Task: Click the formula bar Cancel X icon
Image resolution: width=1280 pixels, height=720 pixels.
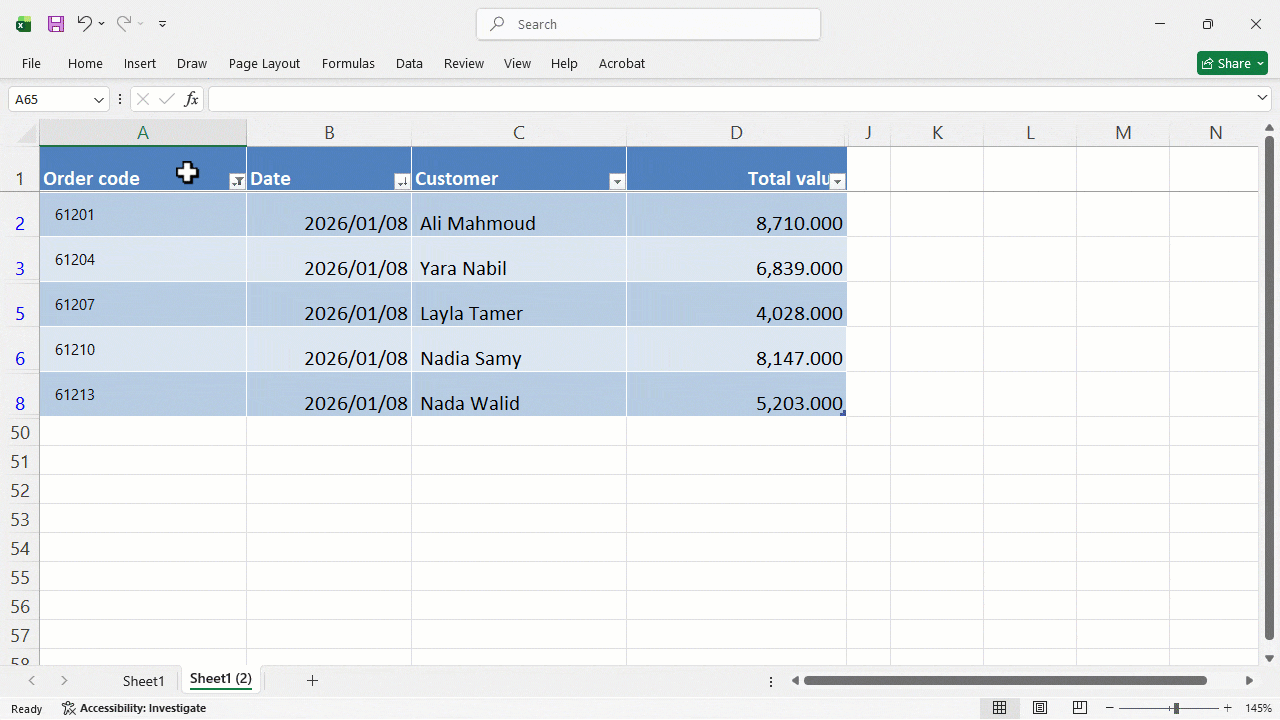Action: 143,99
